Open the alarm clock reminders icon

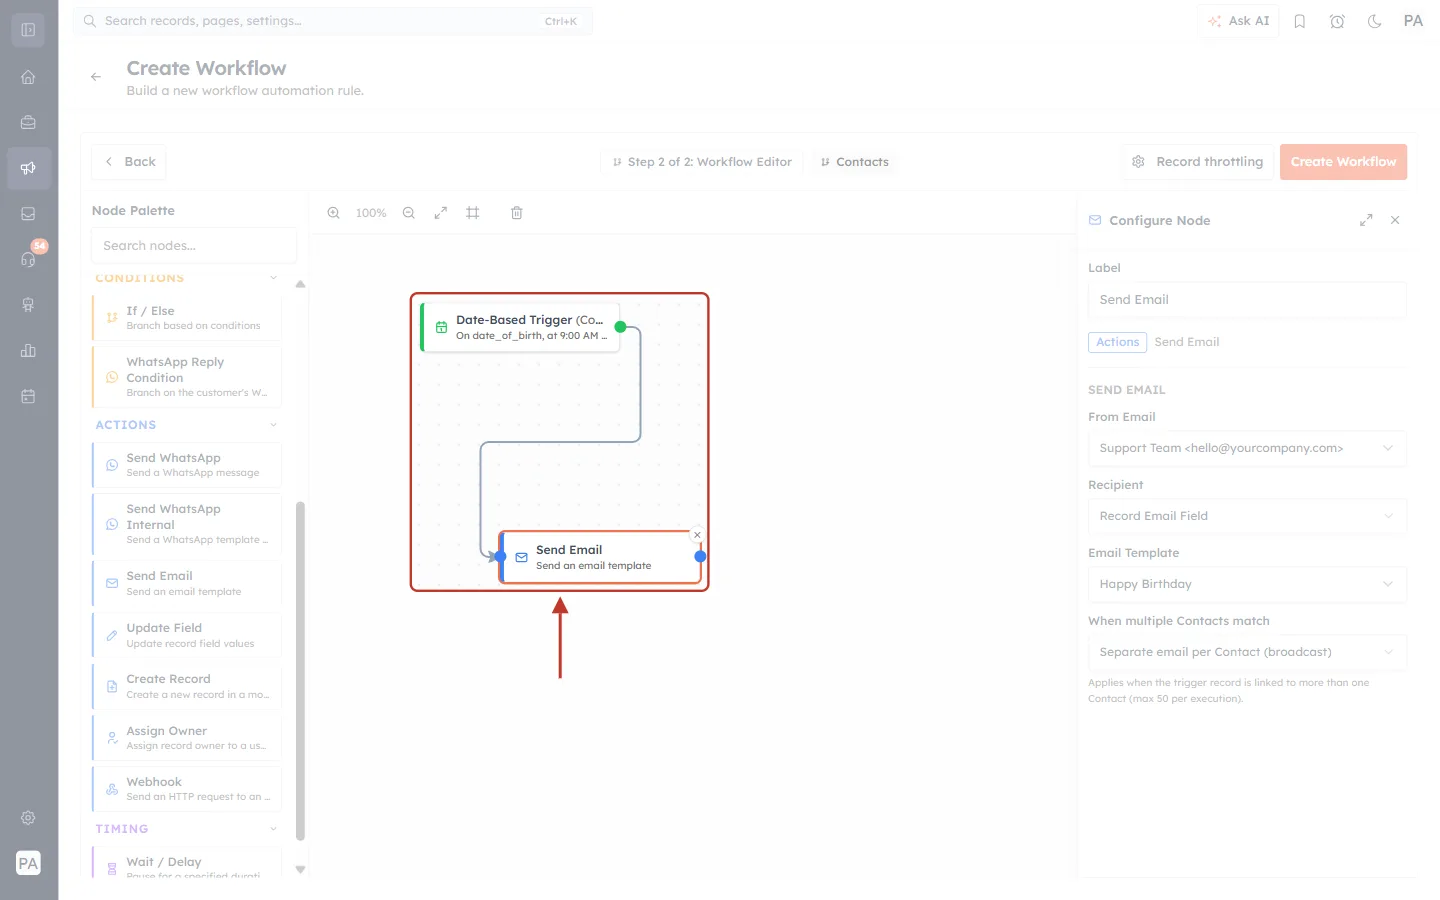(x=1337, y=21)
